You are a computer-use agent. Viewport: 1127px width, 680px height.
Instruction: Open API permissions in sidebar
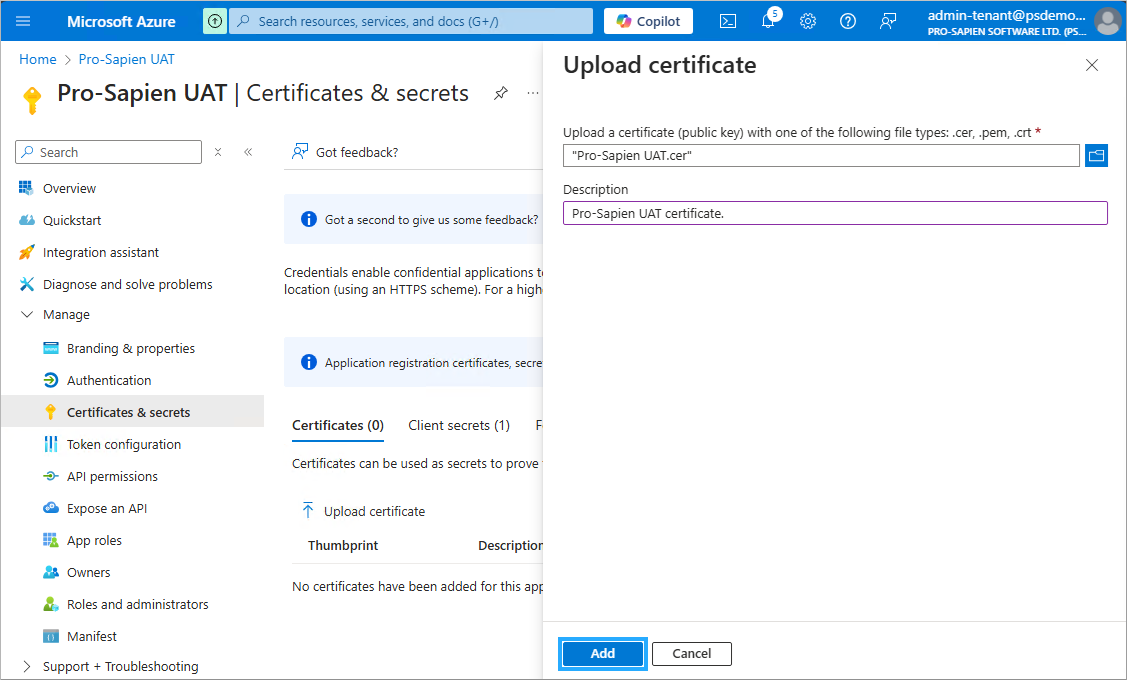[x=112, y=477]
